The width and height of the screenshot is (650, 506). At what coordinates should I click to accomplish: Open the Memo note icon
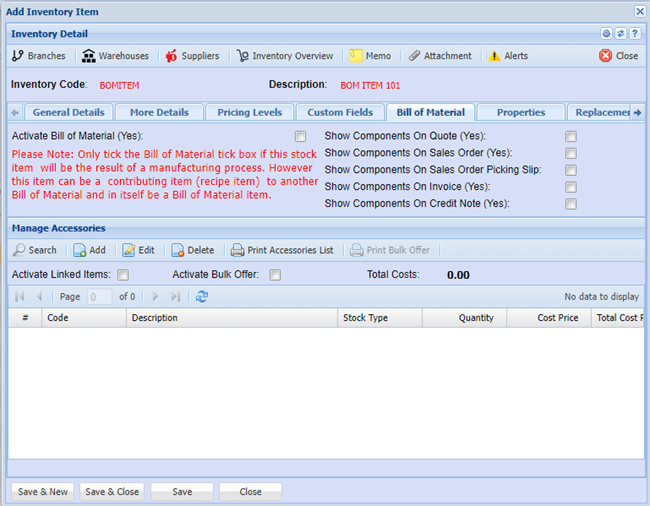point(356,56)
